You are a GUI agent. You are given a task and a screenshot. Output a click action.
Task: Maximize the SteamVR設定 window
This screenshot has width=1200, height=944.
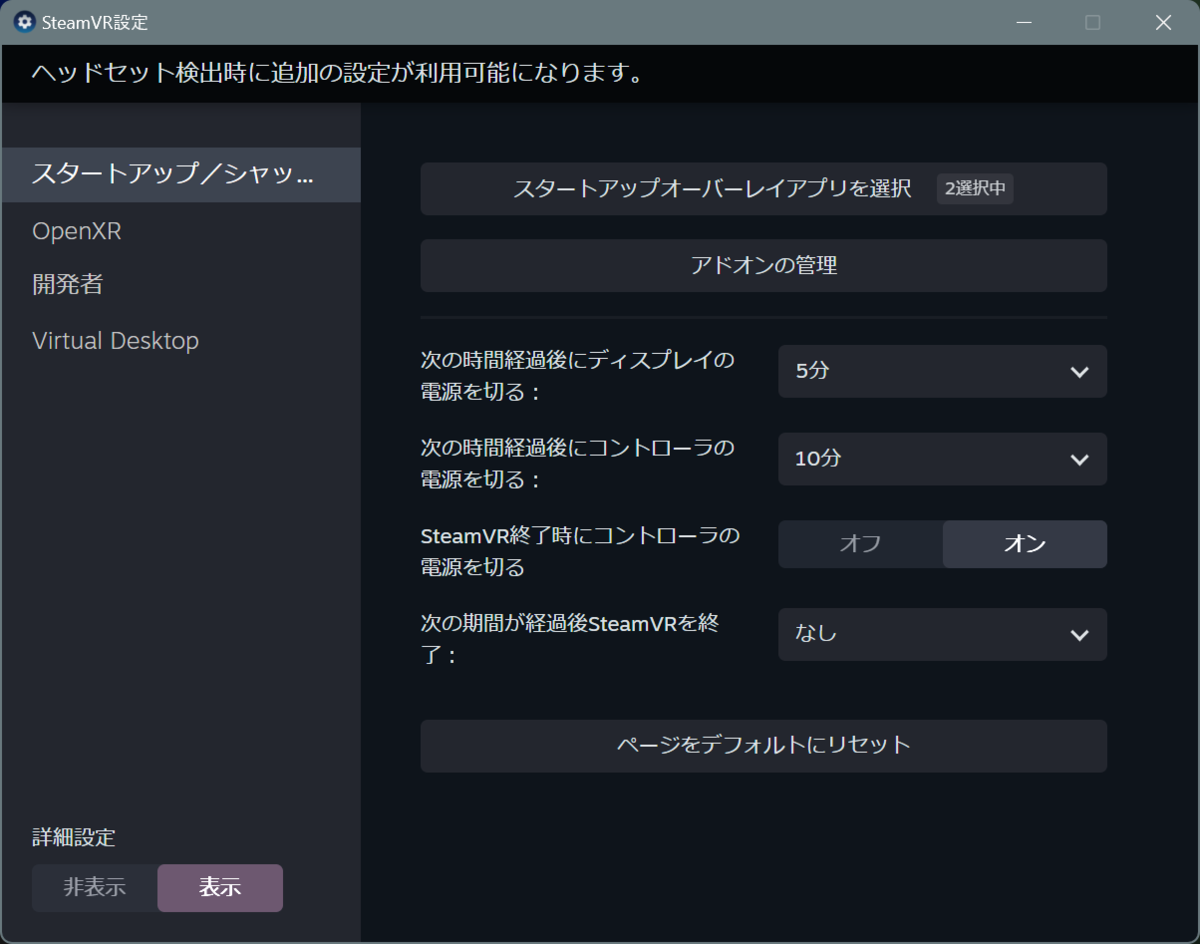(x=1093, y=22)
